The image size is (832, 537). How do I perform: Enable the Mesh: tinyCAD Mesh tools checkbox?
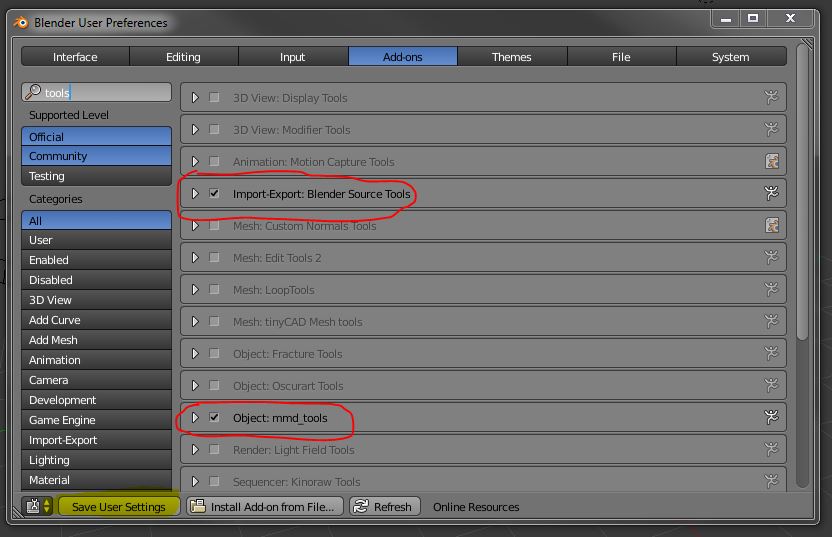click(214, 321)
